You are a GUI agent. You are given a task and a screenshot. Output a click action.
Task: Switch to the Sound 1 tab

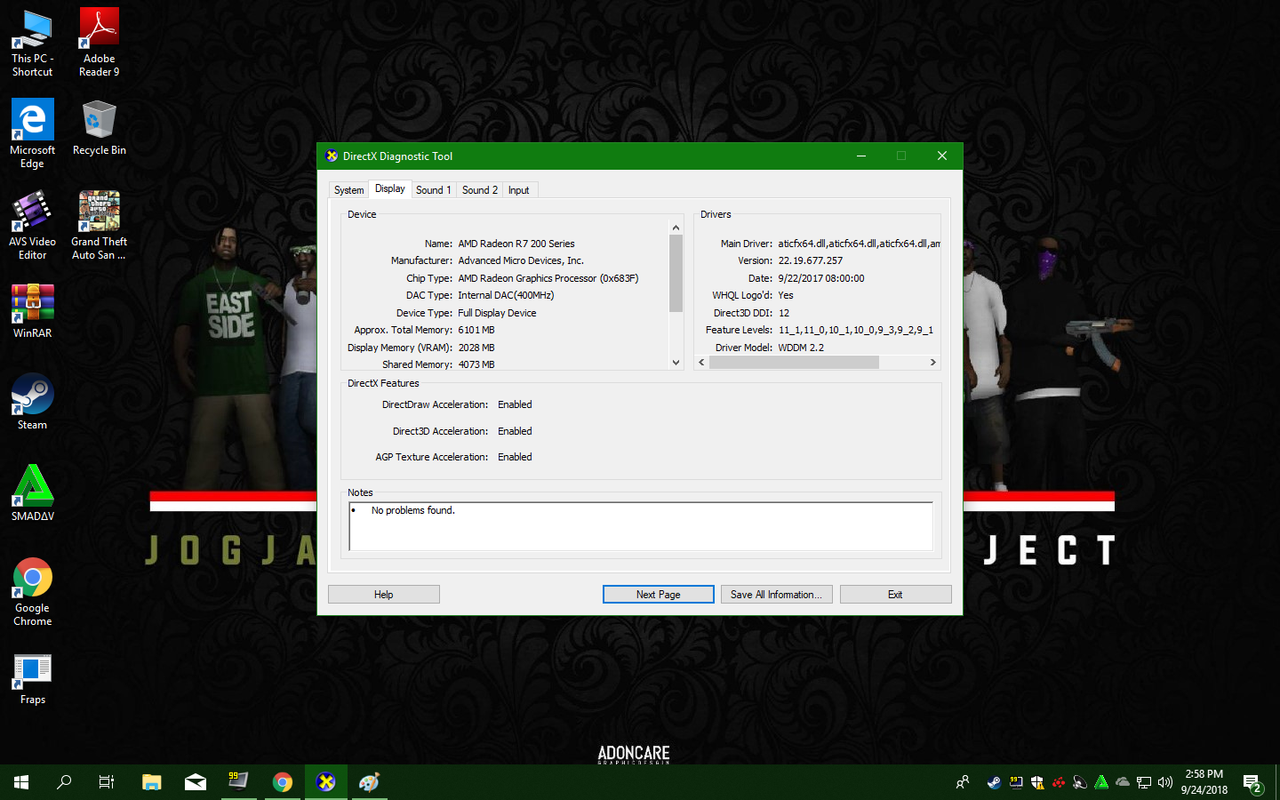coord(434,190)
